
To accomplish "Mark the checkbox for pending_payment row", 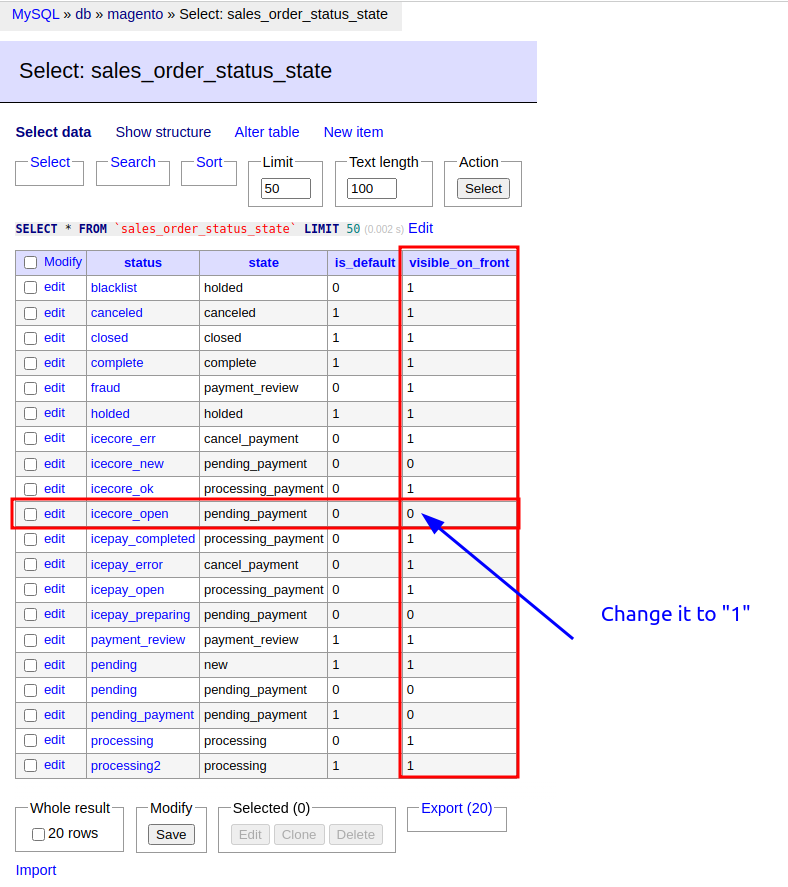I will [31, 715].
